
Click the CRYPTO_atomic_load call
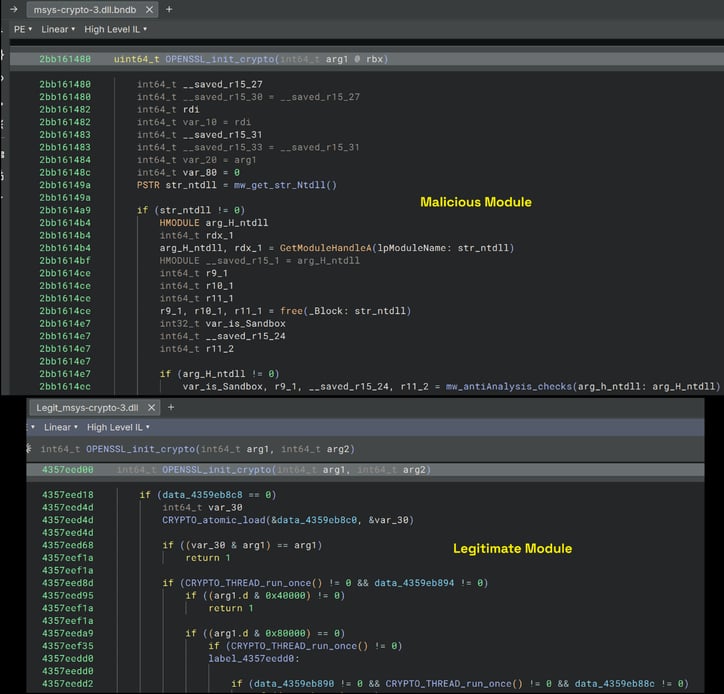click(x=214, y=520)
